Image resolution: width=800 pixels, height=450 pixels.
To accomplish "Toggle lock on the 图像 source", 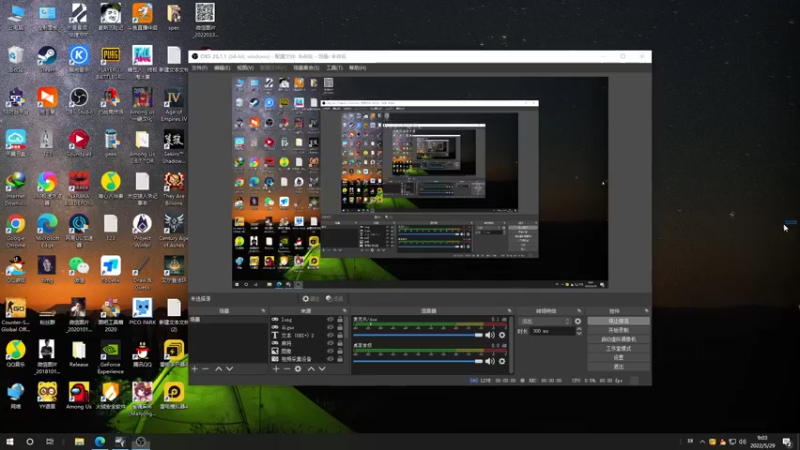I will point(340,351).
